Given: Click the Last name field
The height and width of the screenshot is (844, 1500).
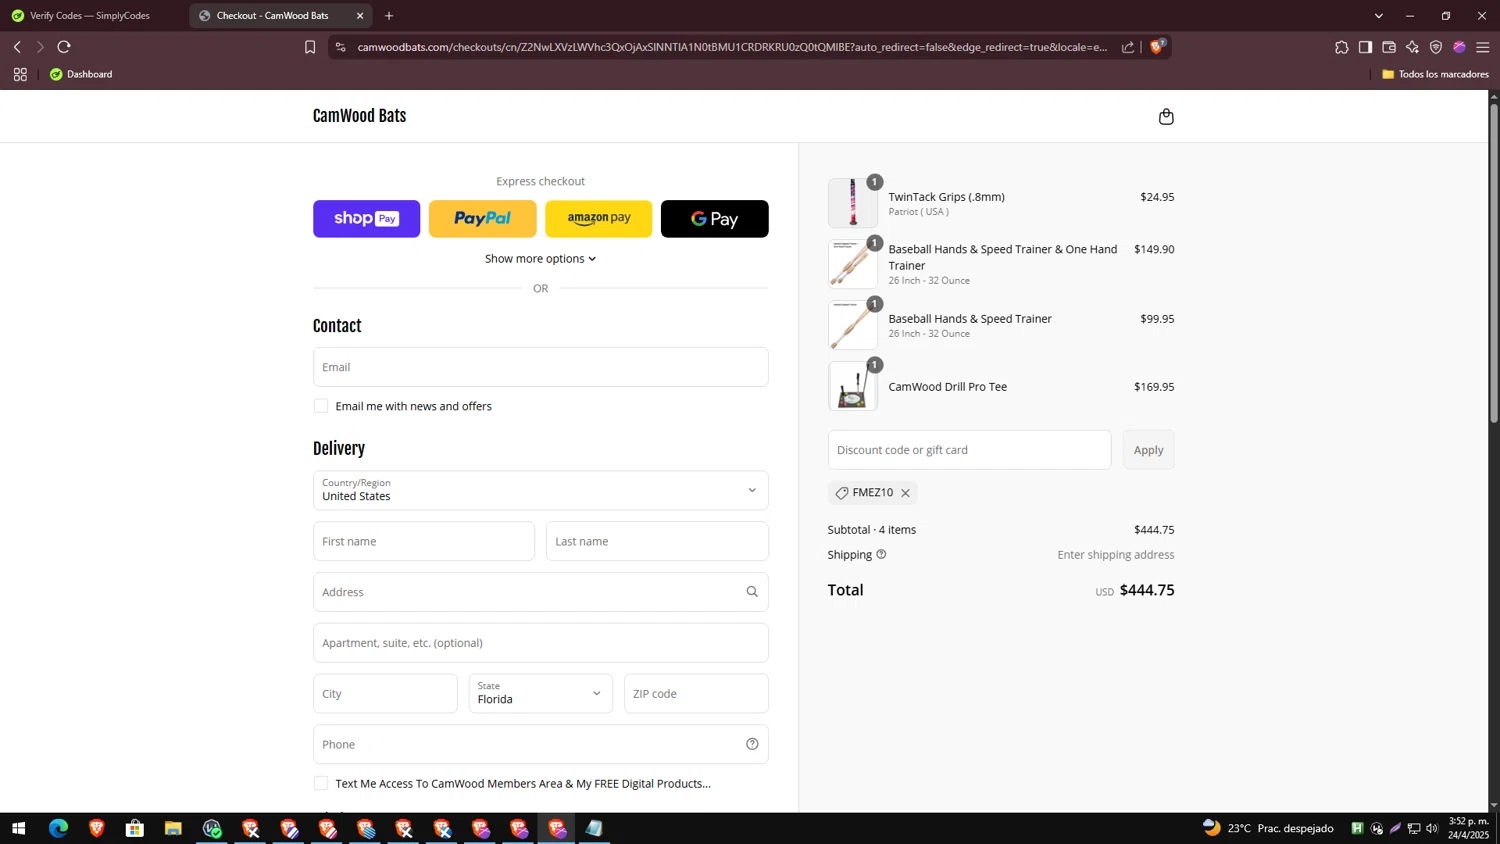Looking at the screenshot, I should (x=657, y=541).
